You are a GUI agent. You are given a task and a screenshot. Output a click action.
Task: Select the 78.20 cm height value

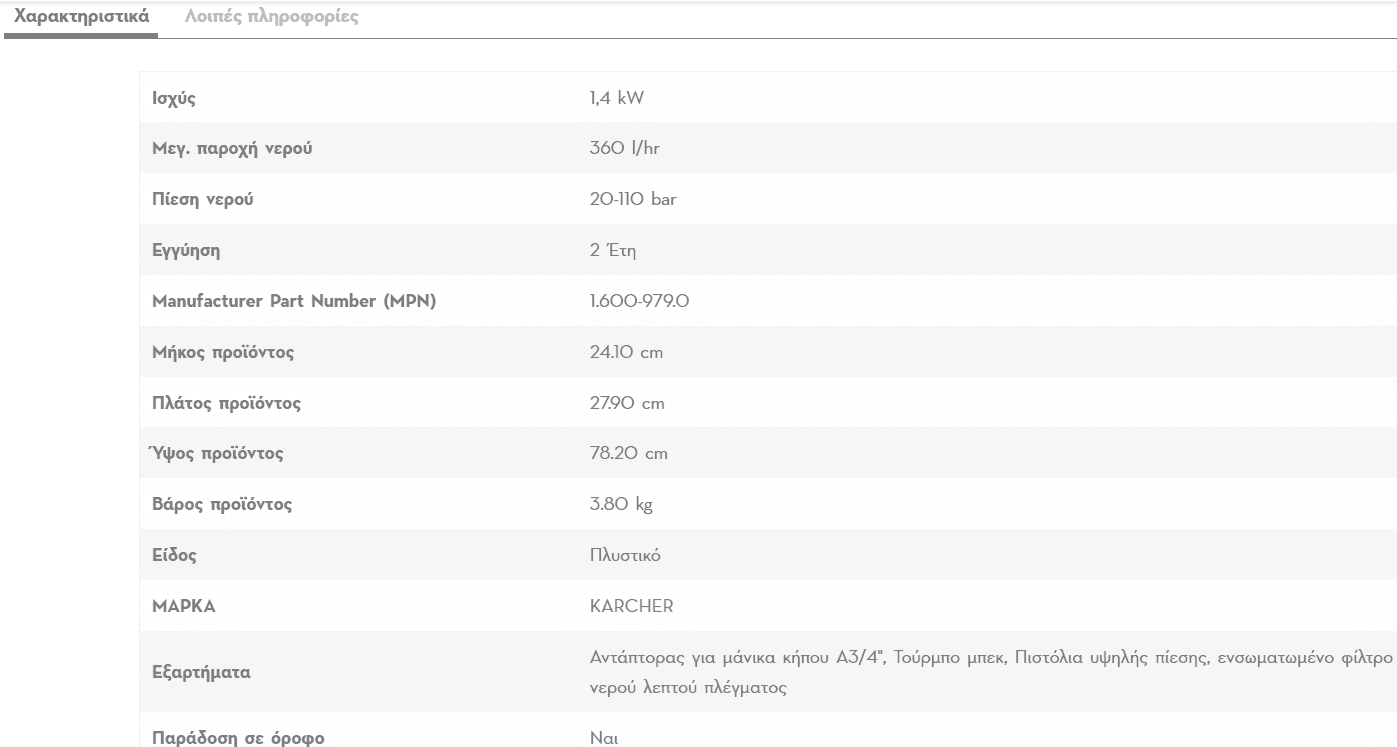coord(629,453)
